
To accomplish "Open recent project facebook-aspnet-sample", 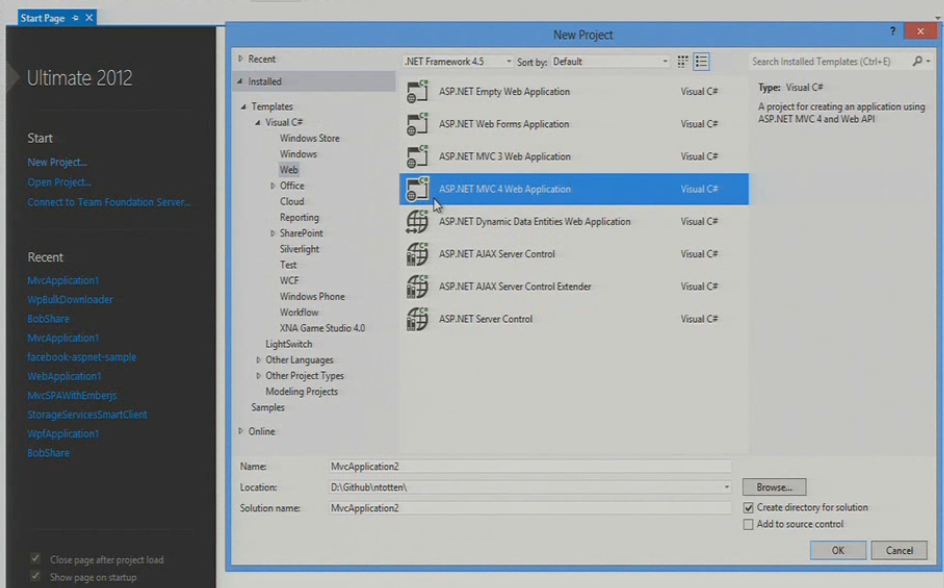I will (x=82, y=357).
